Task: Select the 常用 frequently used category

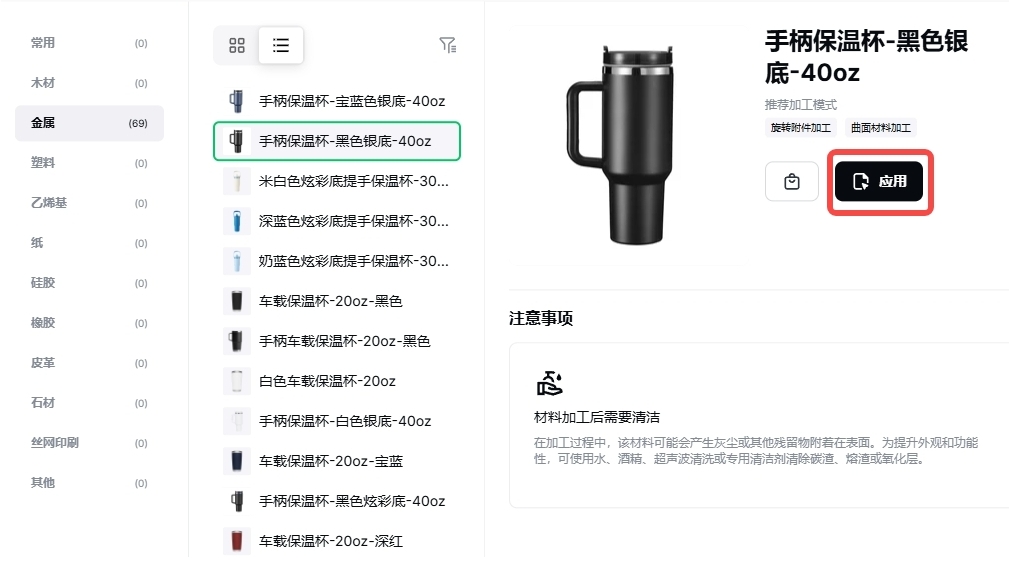Action: (89, 43)
